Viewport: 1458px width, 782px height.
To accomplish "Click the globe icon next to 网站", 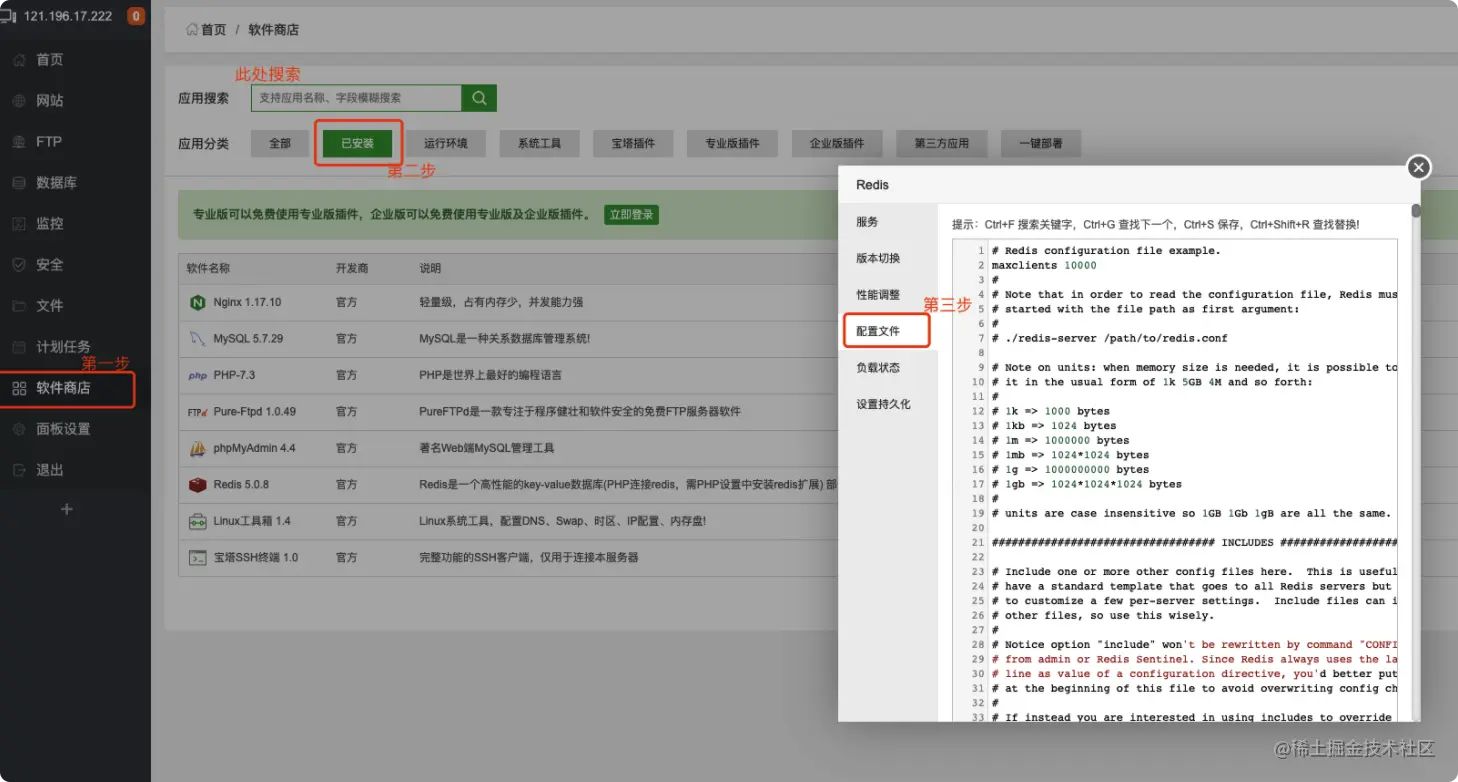I will click(19, 101).
